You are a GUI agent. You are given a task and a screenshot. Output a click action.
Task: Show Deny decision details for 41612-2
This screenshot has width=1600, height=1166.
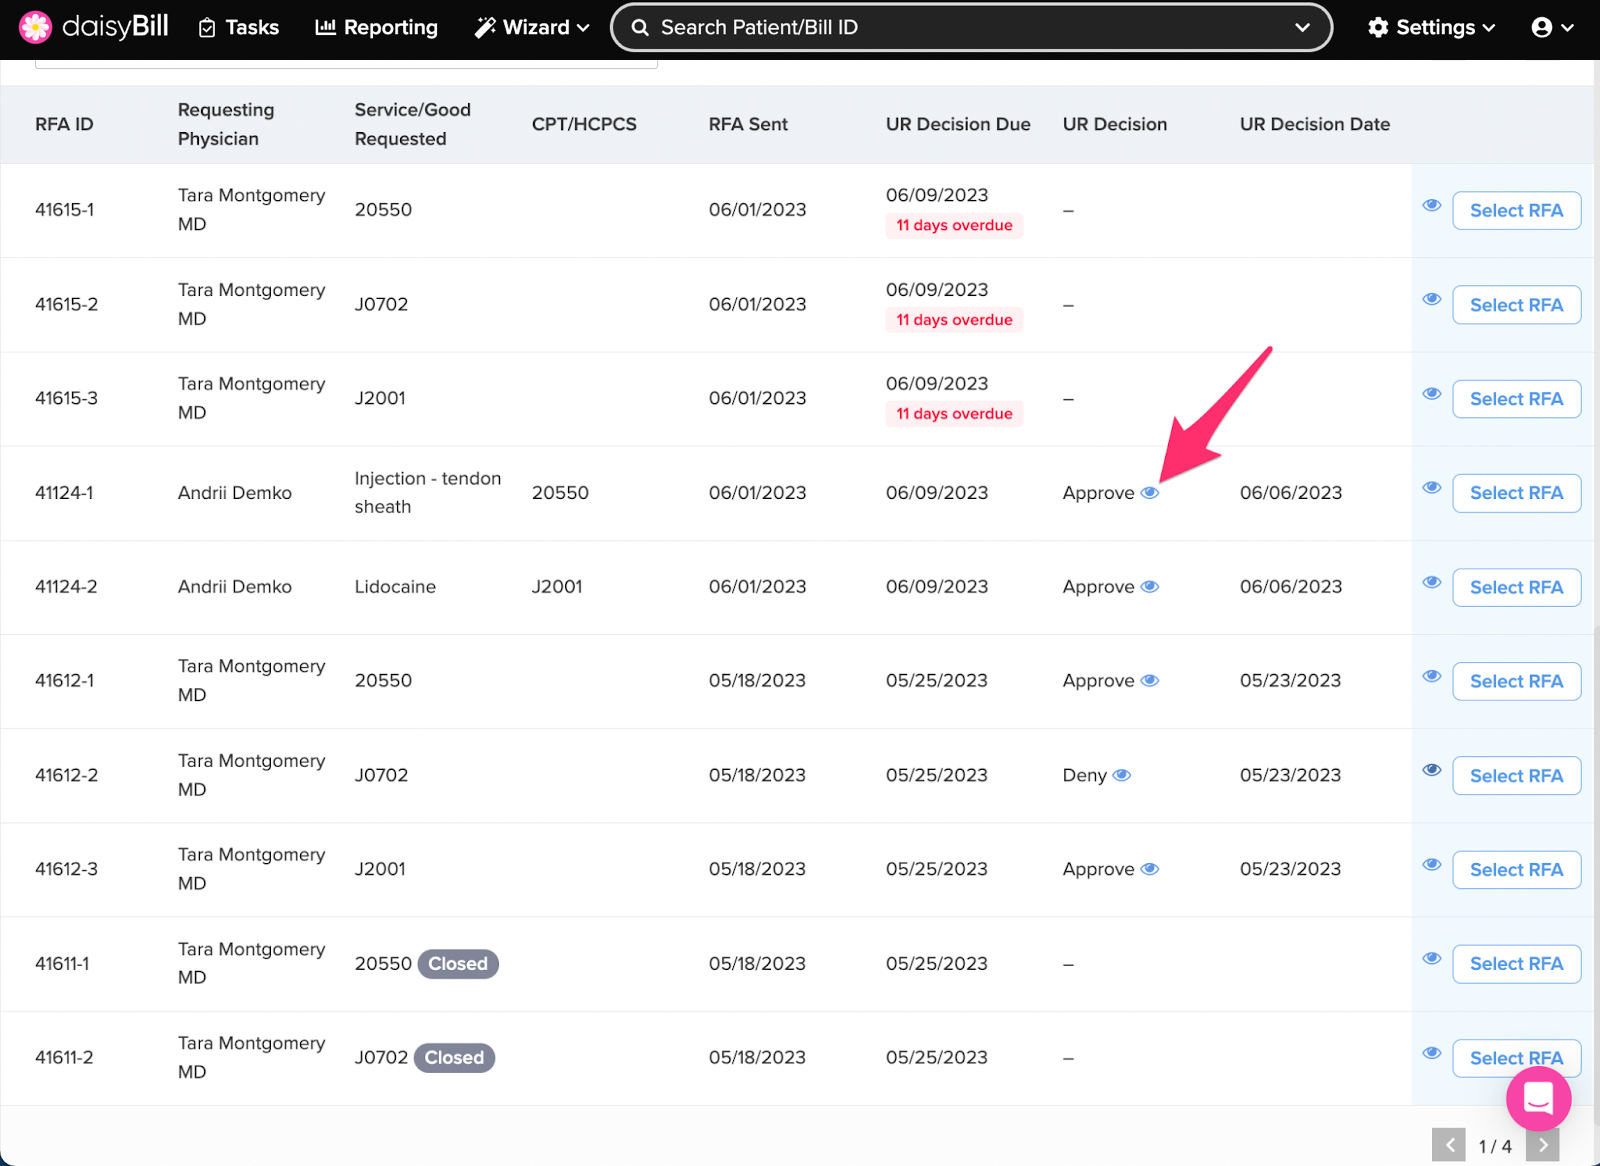click(x=1122, y=775)
